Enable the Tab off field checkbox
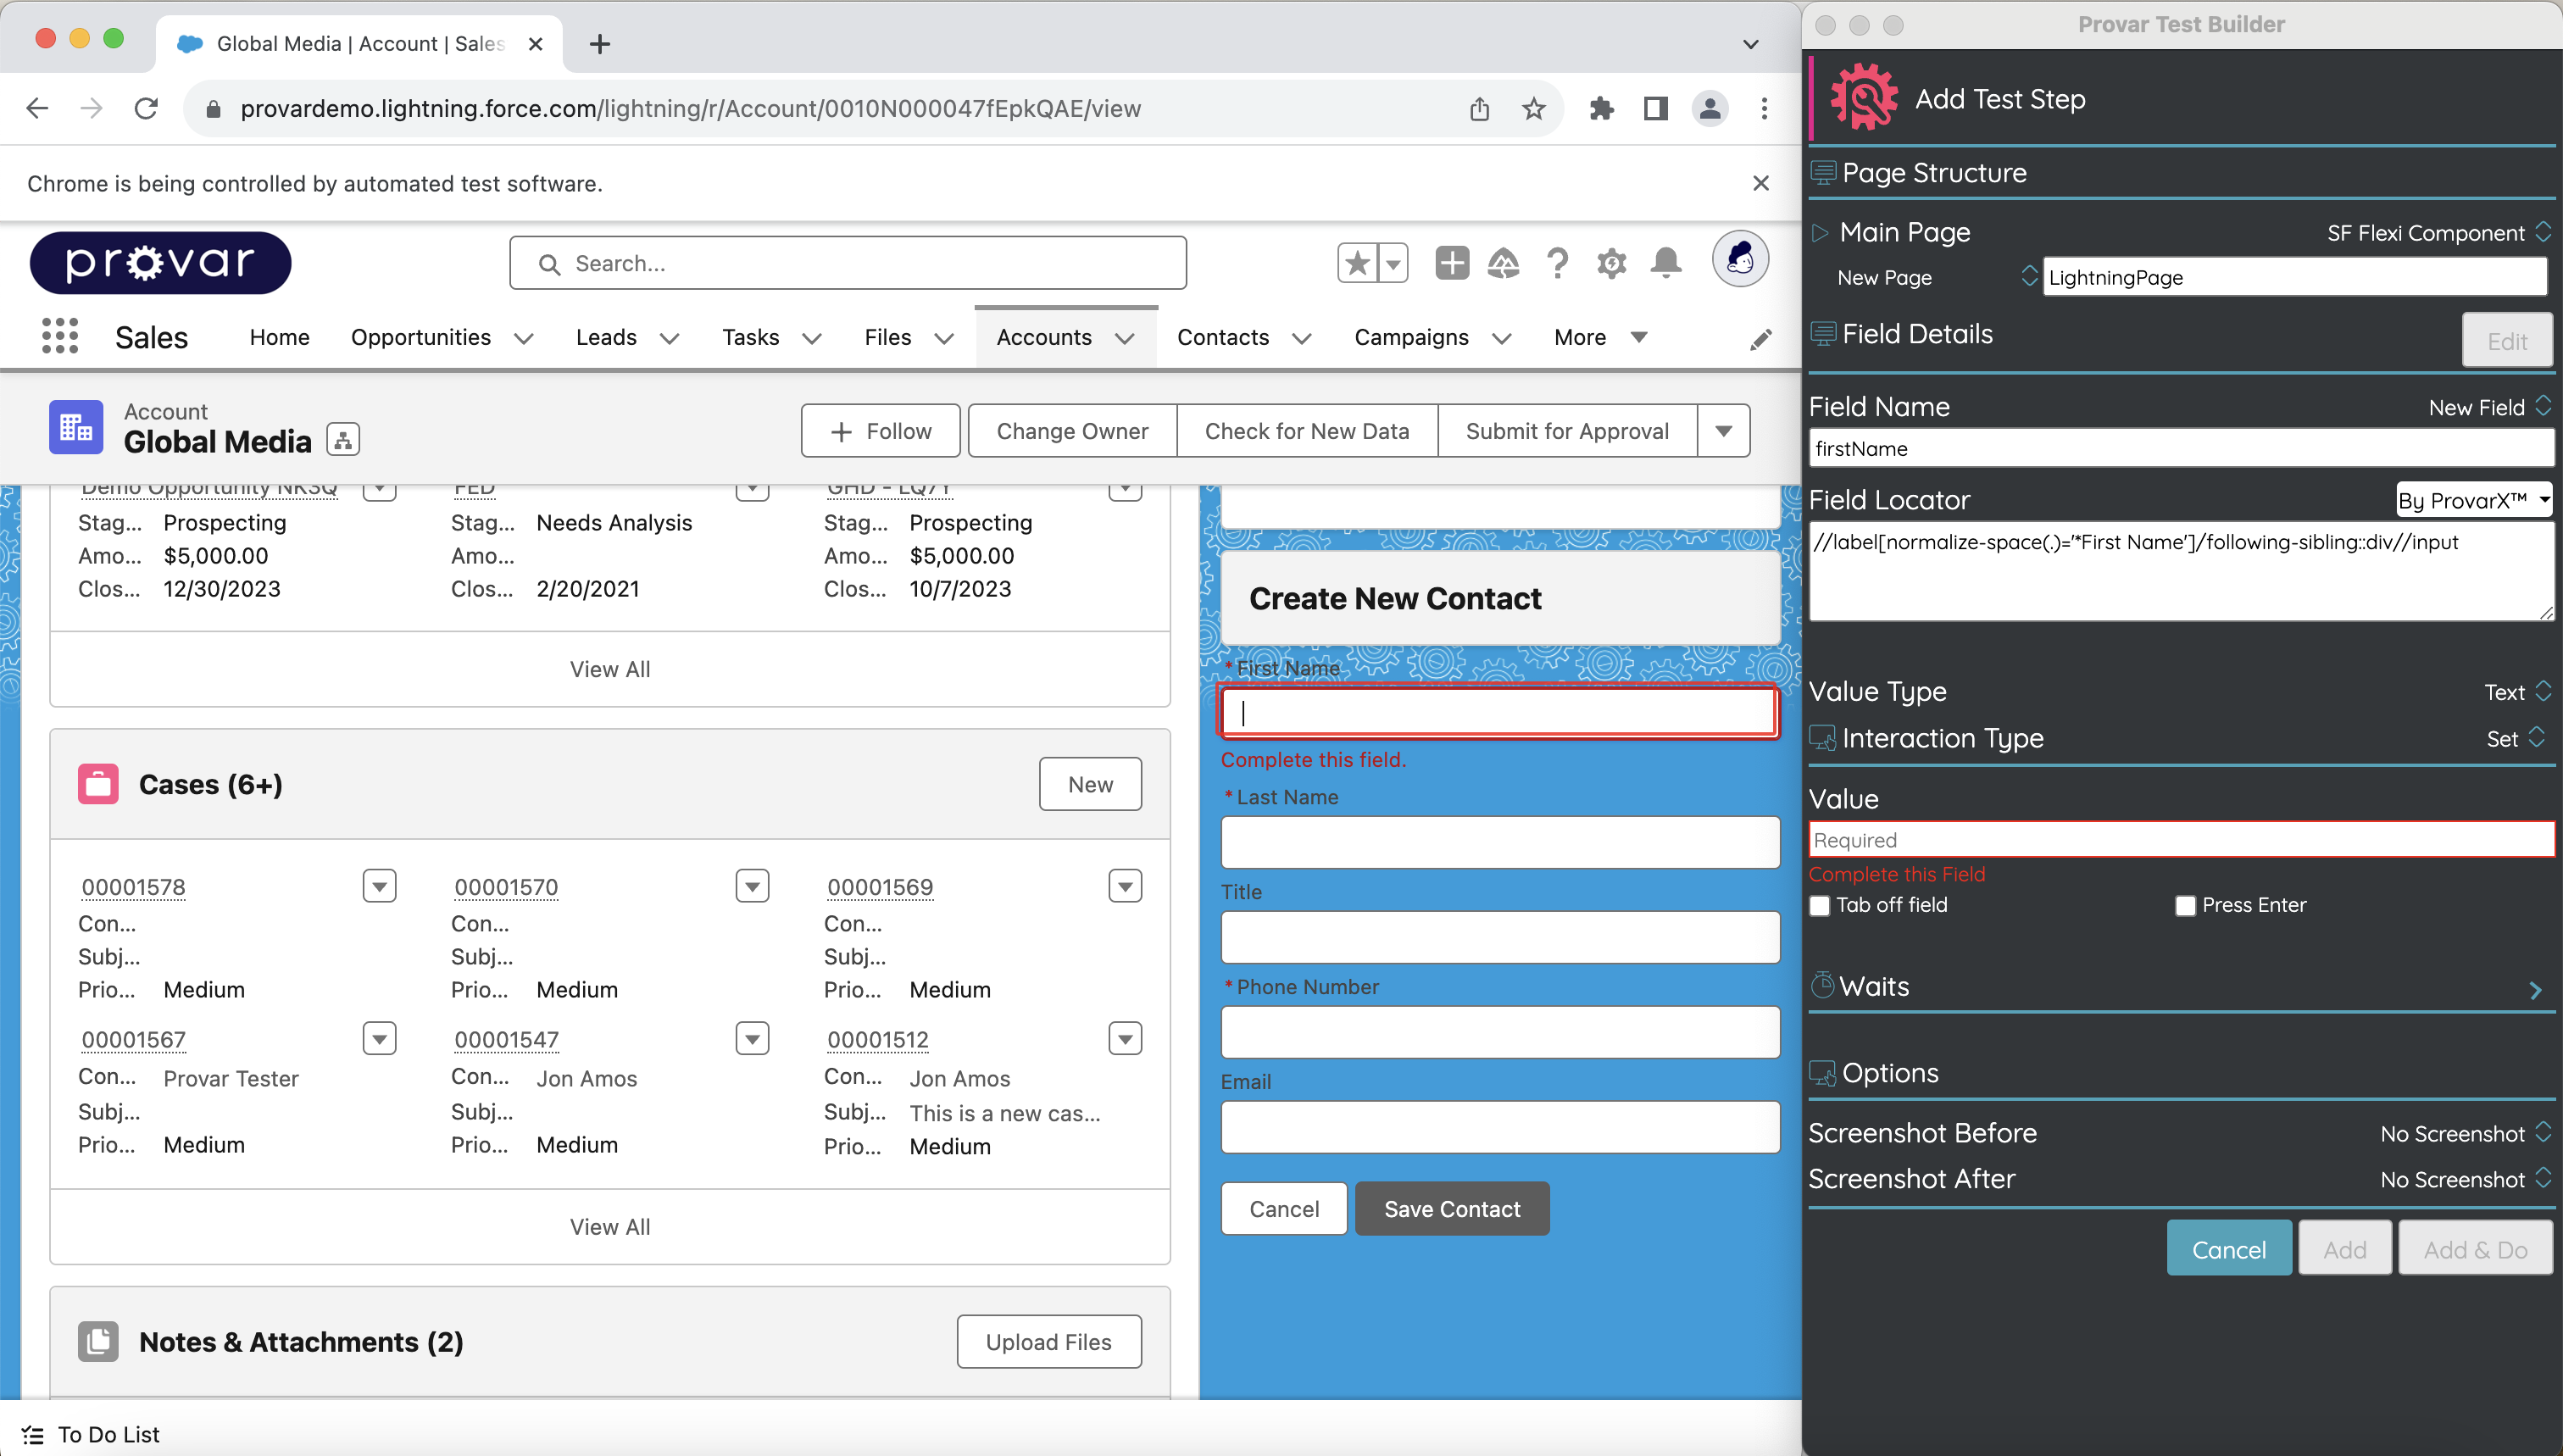 point(1820,904)
